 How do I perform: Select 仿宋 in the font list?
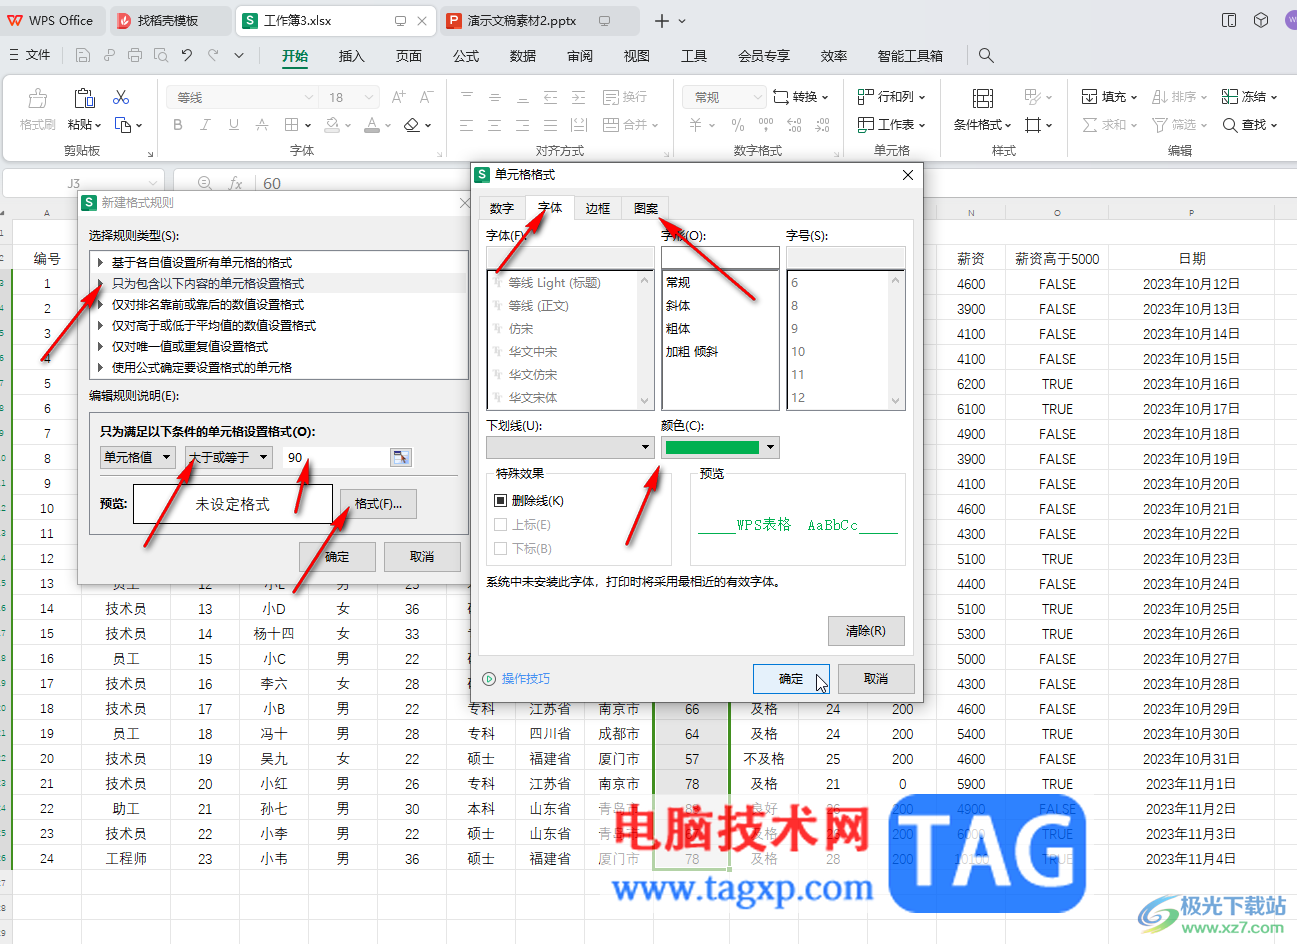pos(521,328)
